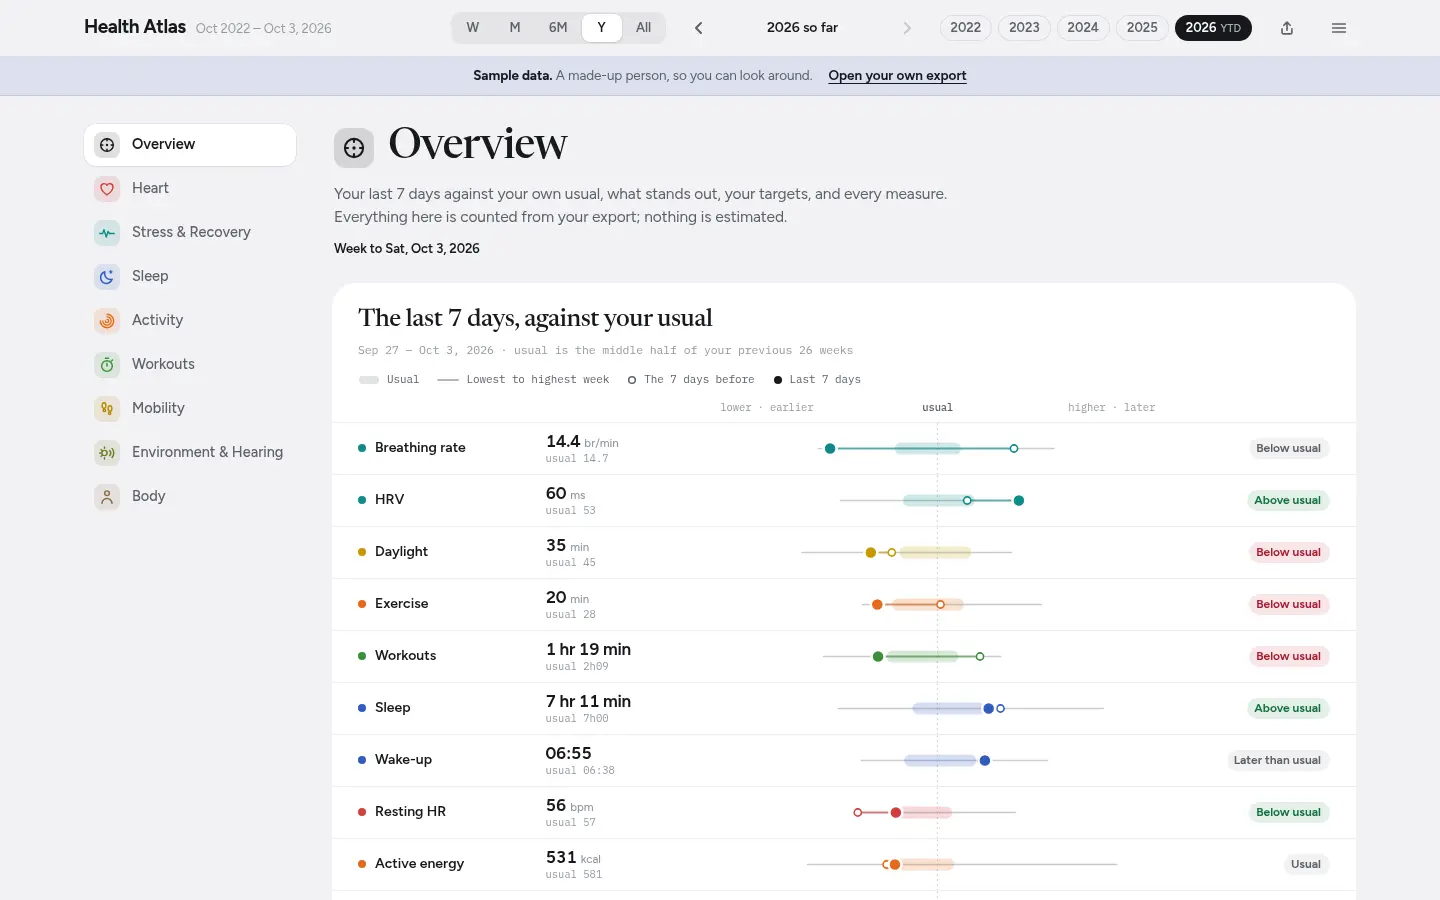Screen dimensions: 1440x900
Task: Click the Workouts '1 hr 19 min' value
Action: [x=588, y=650]
